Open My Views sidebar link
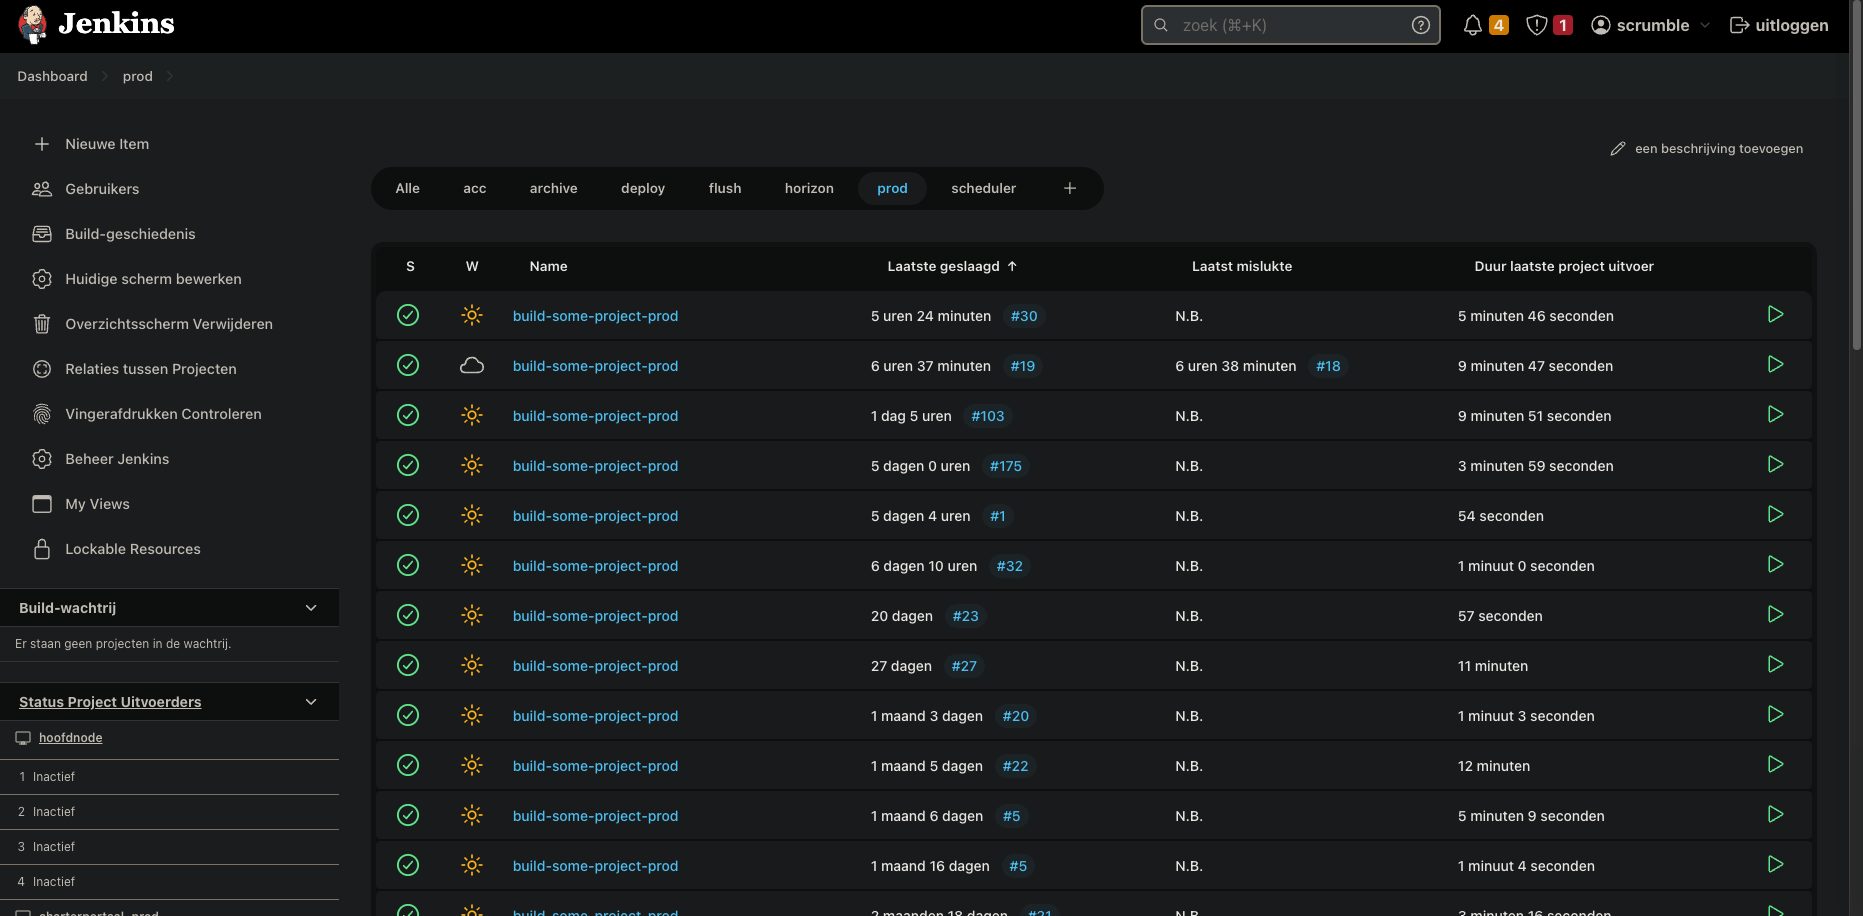The height and width of the screenshot is (916, 1863). coord(97,504)
